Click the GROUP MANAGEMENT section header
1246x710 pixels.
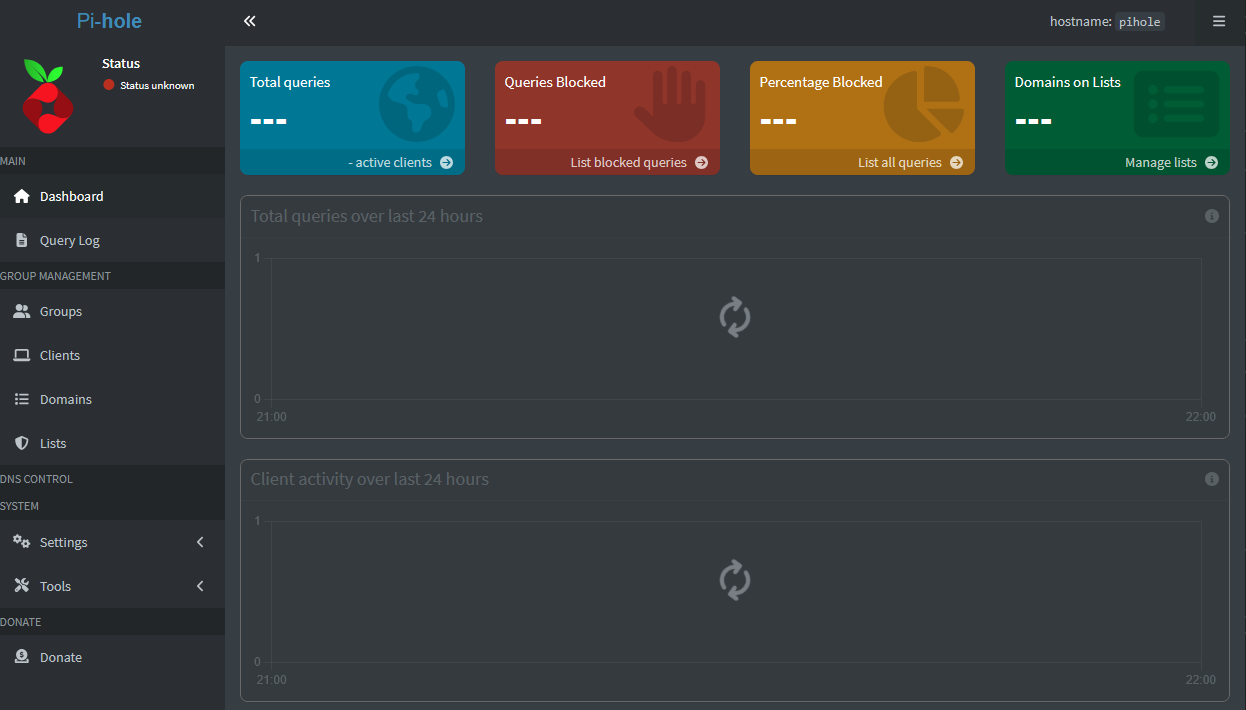56,276
